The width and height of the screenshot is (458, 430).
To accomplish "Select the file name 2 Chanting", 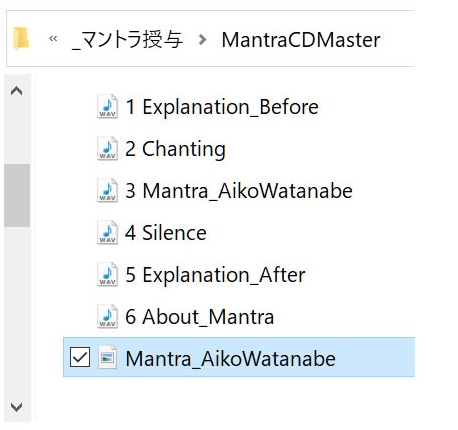I will coord(175,149).
